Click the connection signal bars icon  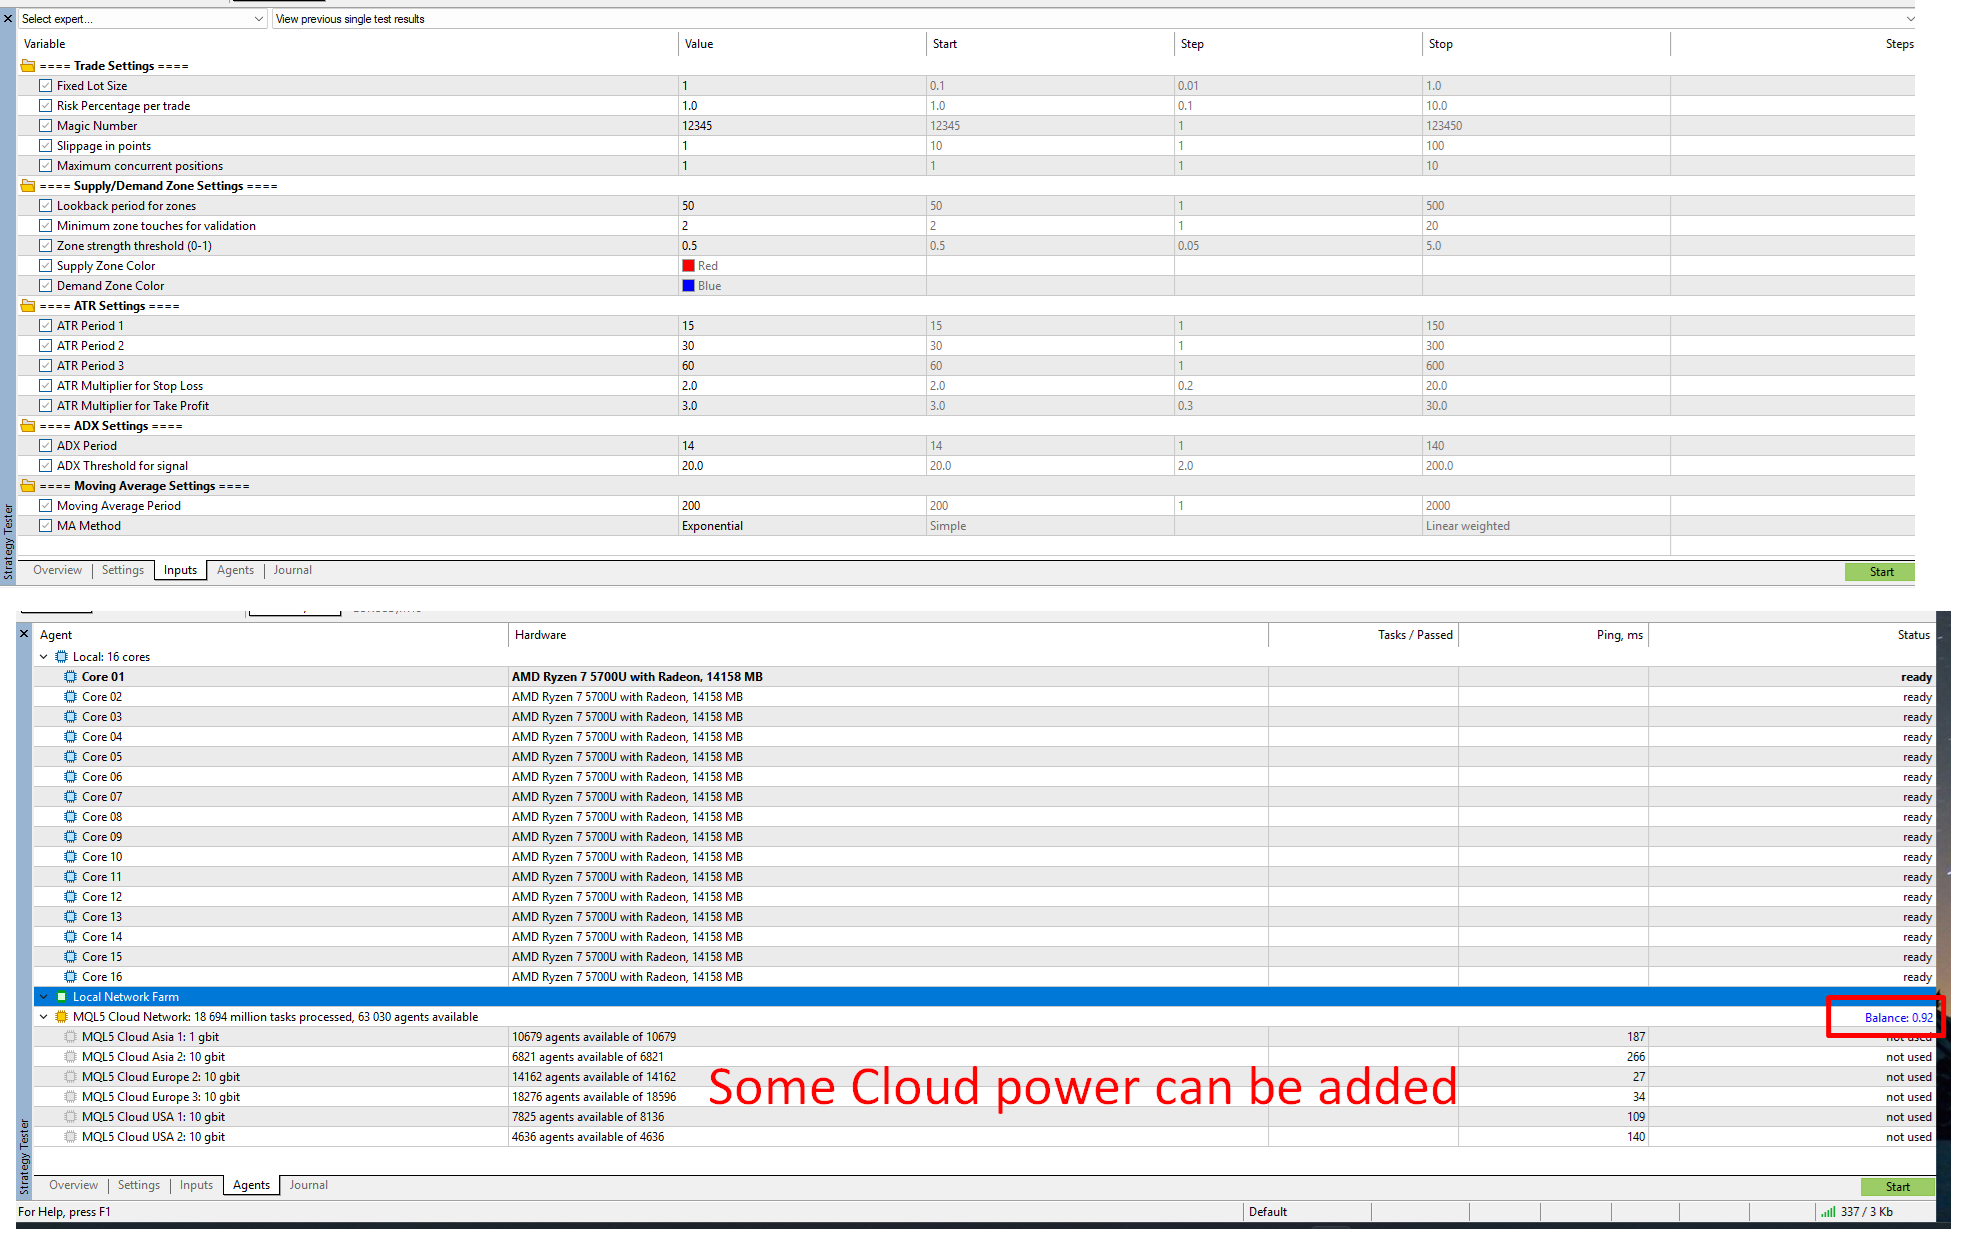[x=1828, y=1212]
